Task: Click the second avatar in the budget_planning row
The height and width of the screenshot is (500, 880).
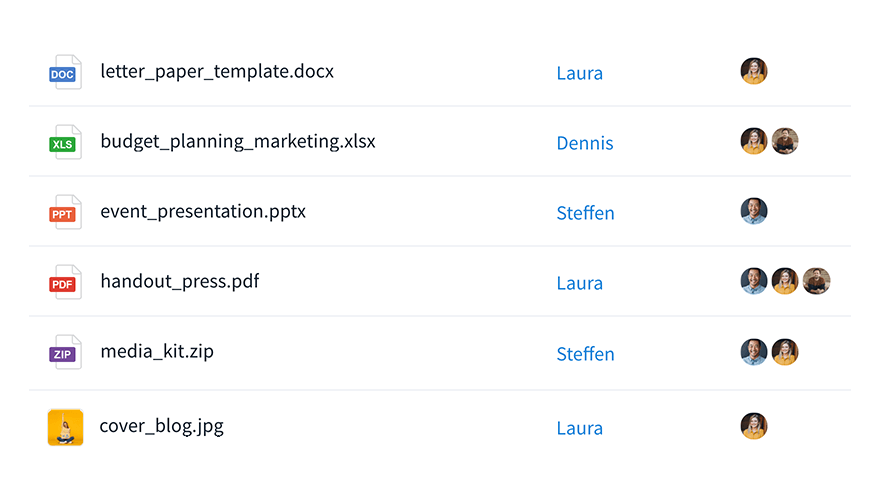Action: [x=785, y=141]
